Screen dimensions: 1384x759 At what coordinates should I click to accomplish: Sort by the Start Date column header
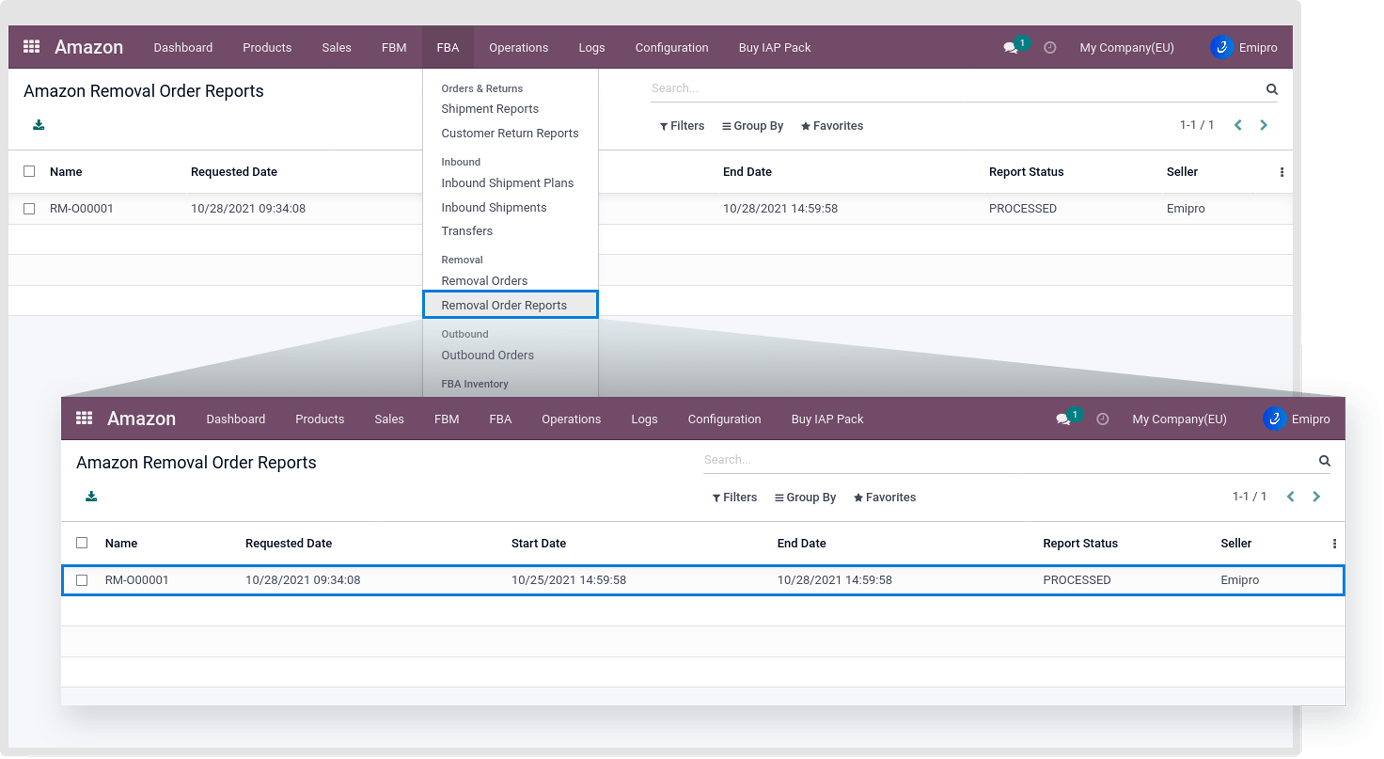point(538,543)
